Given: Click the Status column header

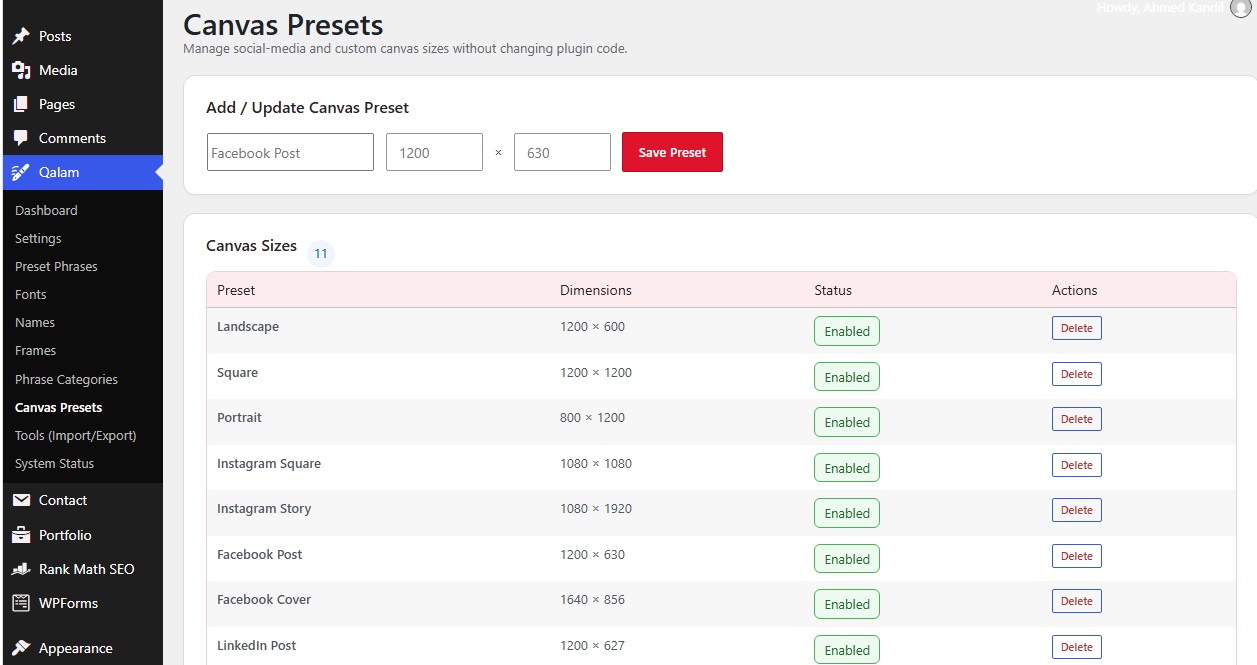Looking at the screenshot, I should 833,290.
